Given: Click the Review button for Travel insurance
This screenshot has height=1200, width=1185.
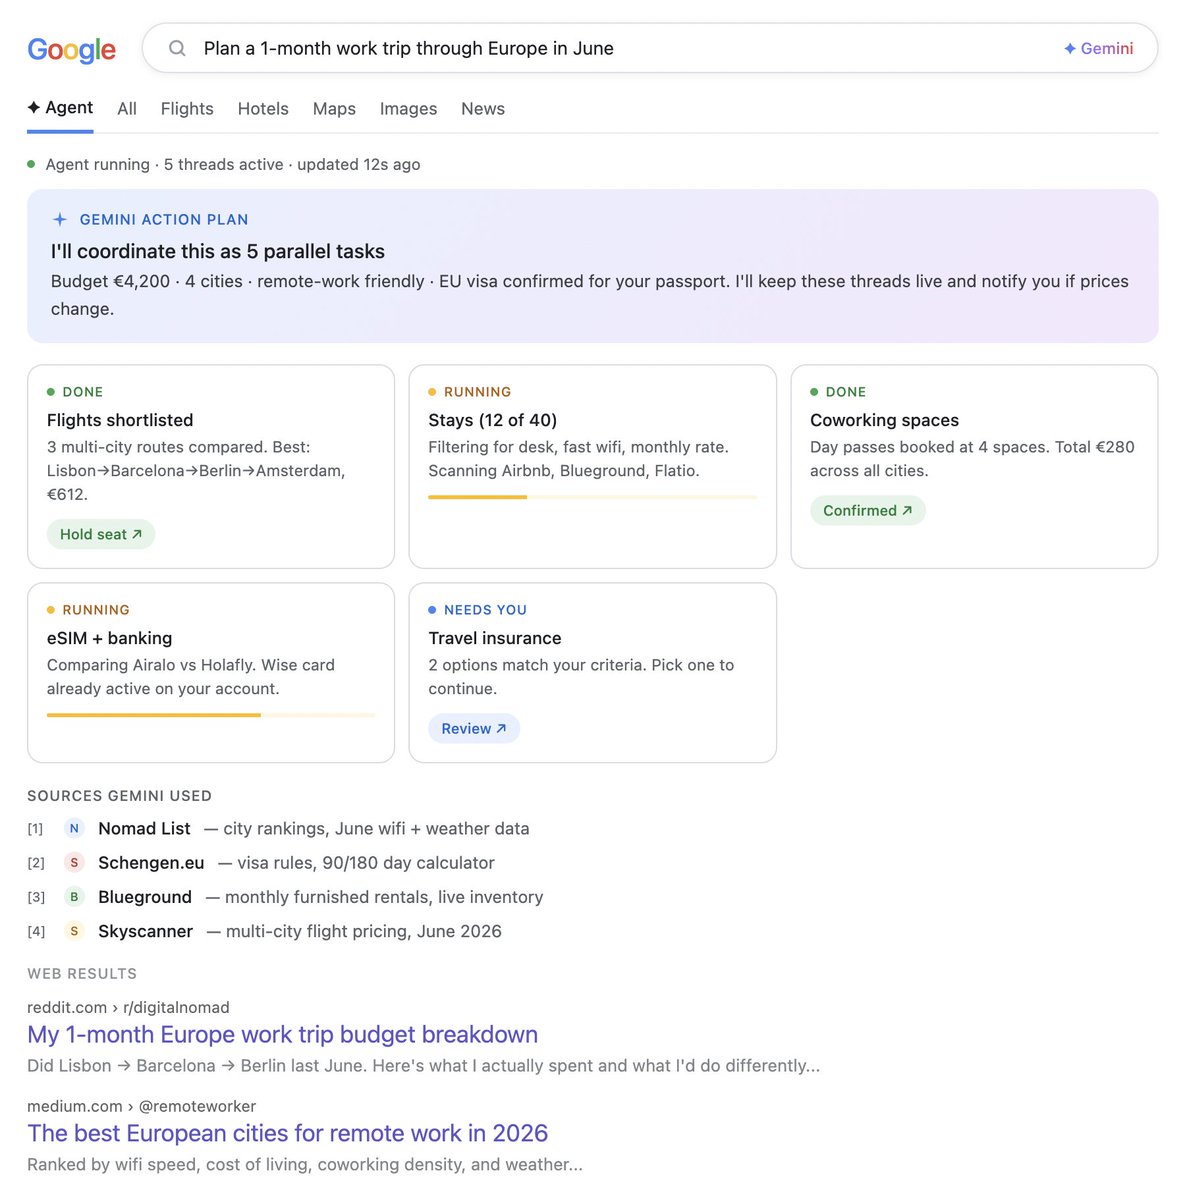Looking at the screenshot, I should tap(474, 728).
